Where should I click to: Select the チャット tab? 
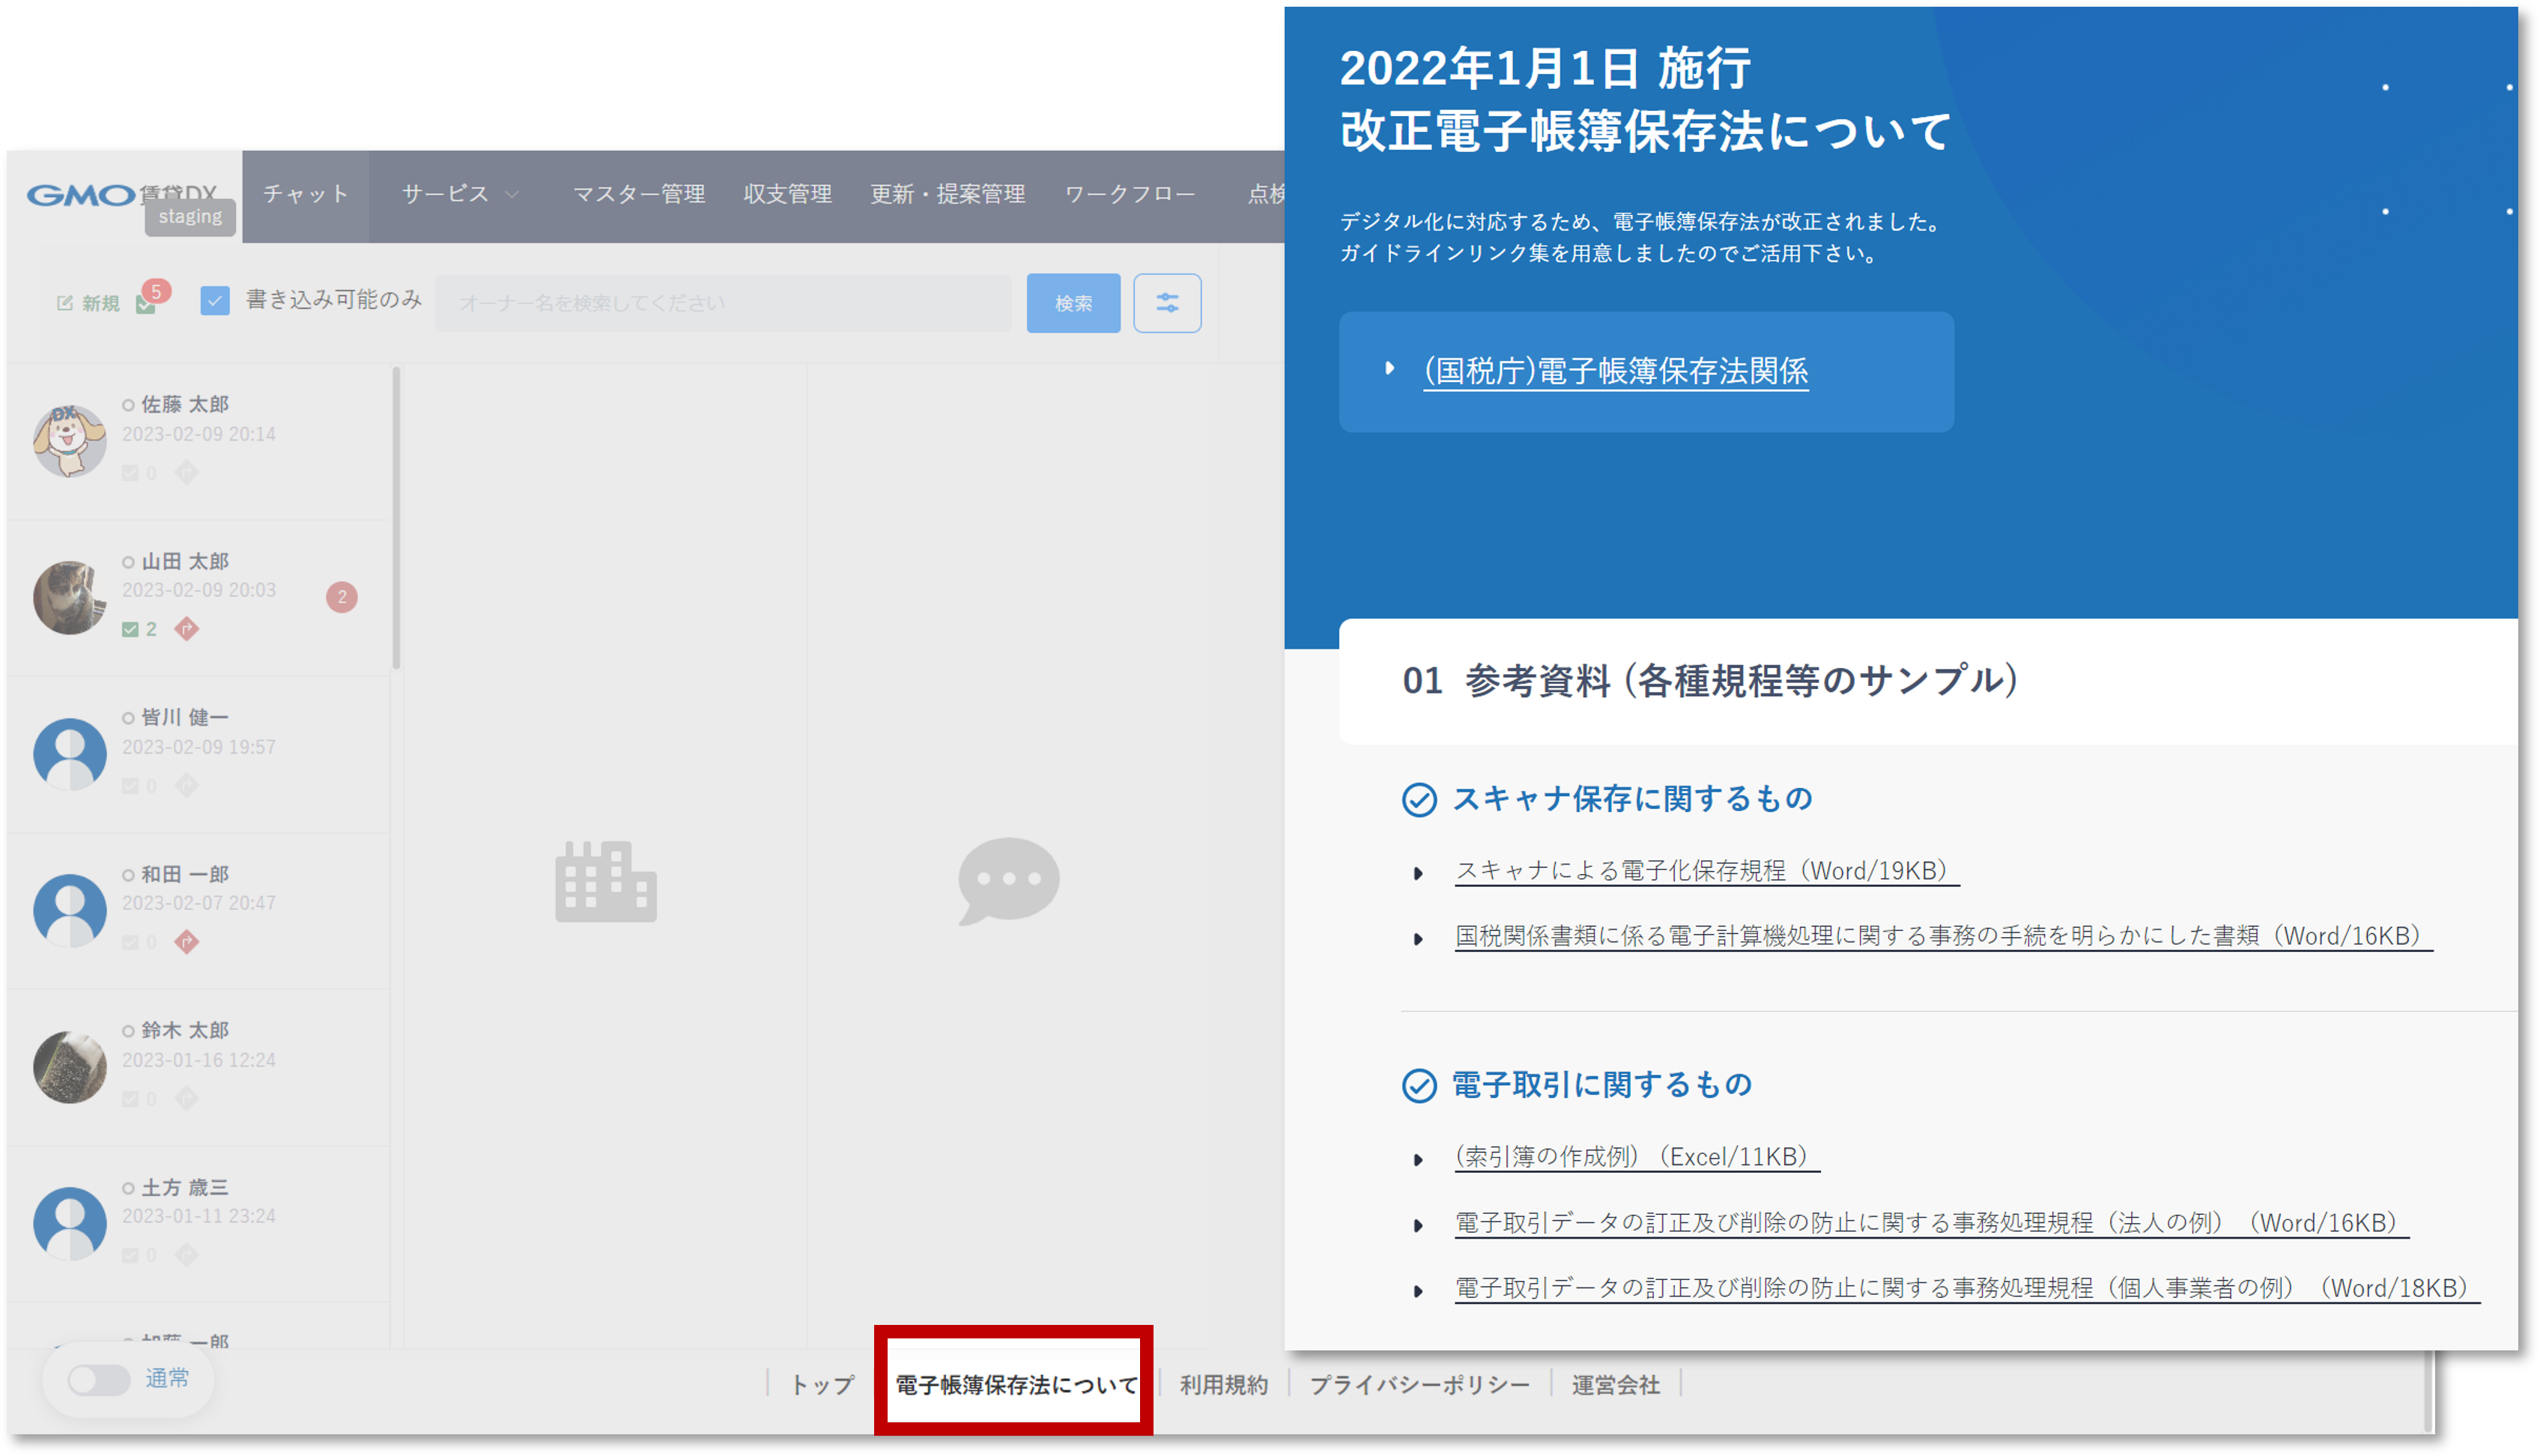point(306,194)
